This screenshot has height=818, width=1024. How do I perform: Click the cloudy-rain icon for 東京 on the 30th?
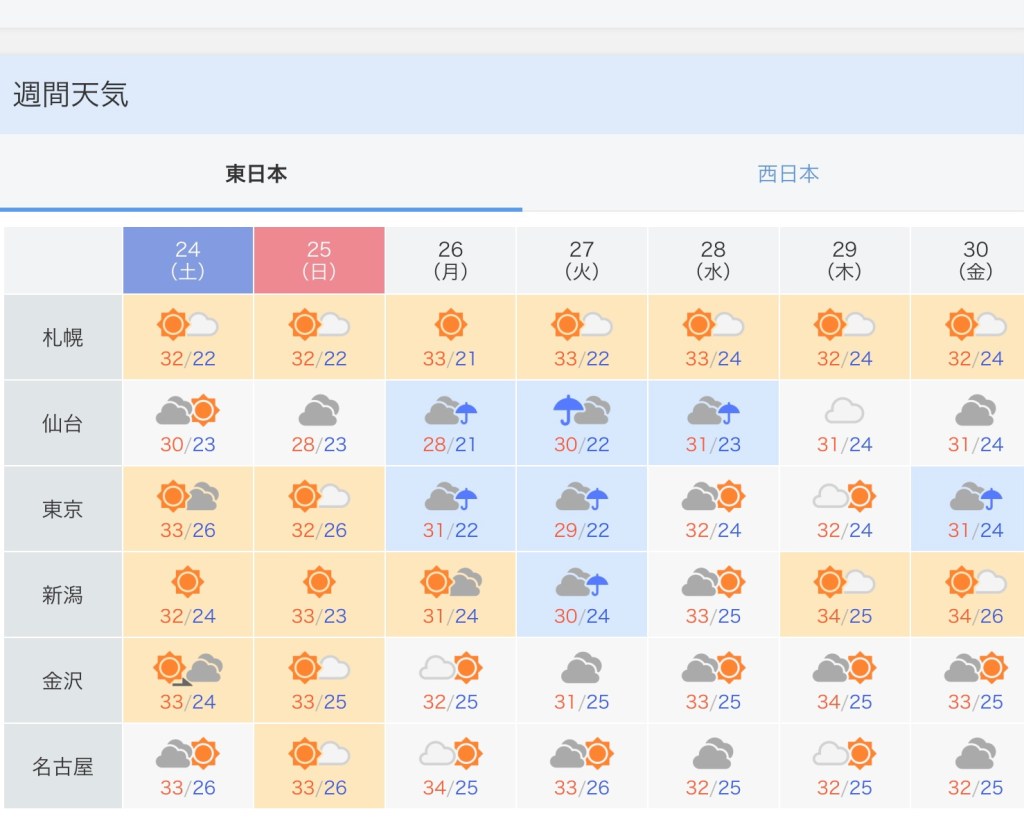tap(975, 496)
